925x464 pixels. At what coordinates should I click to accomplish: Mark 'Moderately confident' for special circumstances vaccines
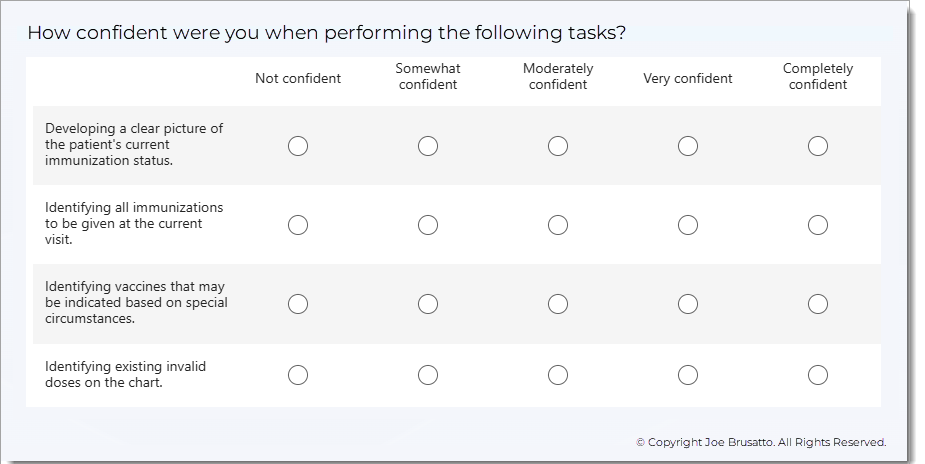pos(558,303)
